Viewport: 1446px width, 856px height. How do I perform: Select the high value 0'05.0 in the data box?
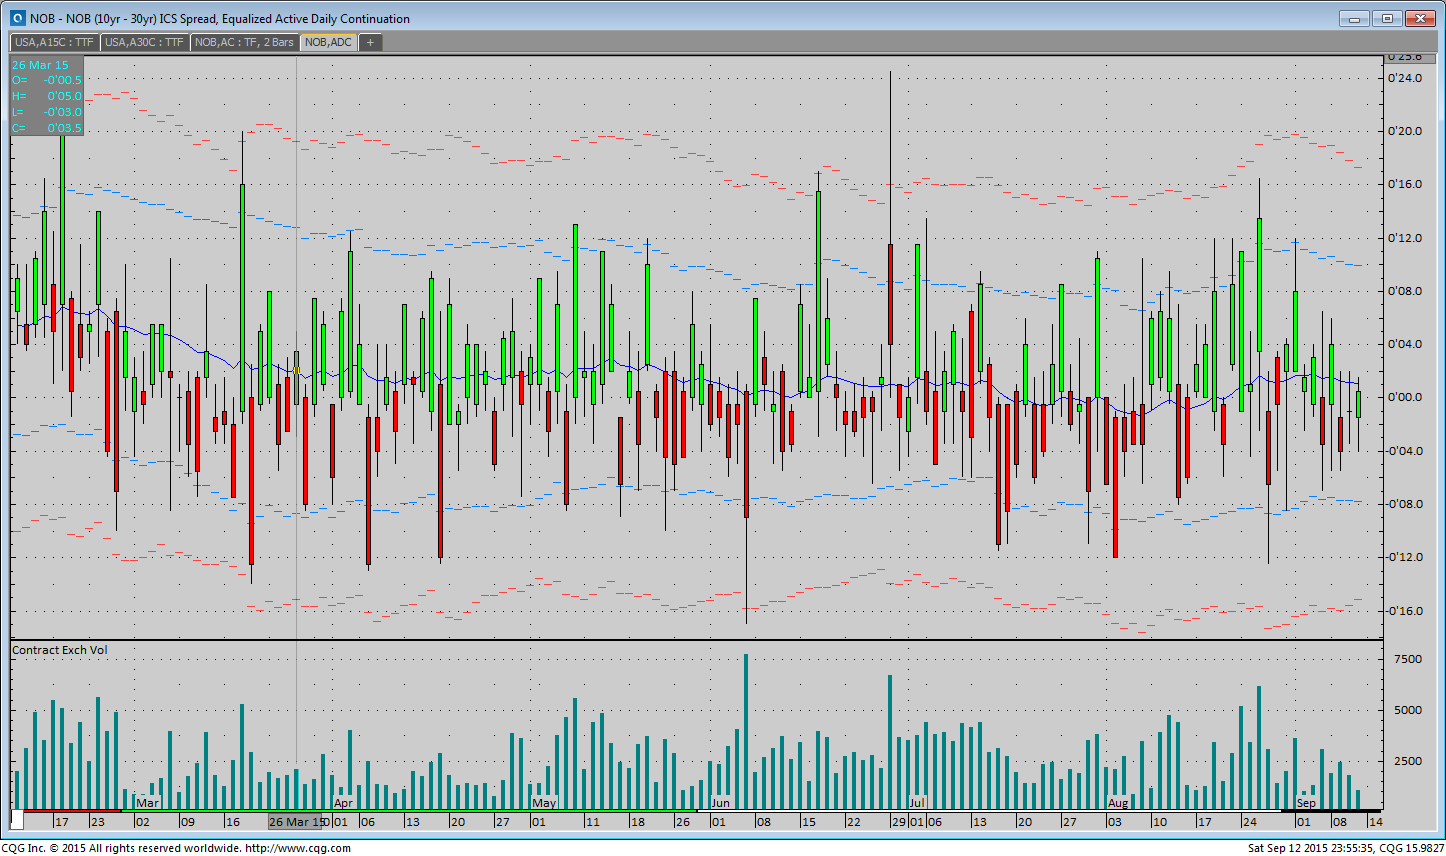[x=65, y=96]
